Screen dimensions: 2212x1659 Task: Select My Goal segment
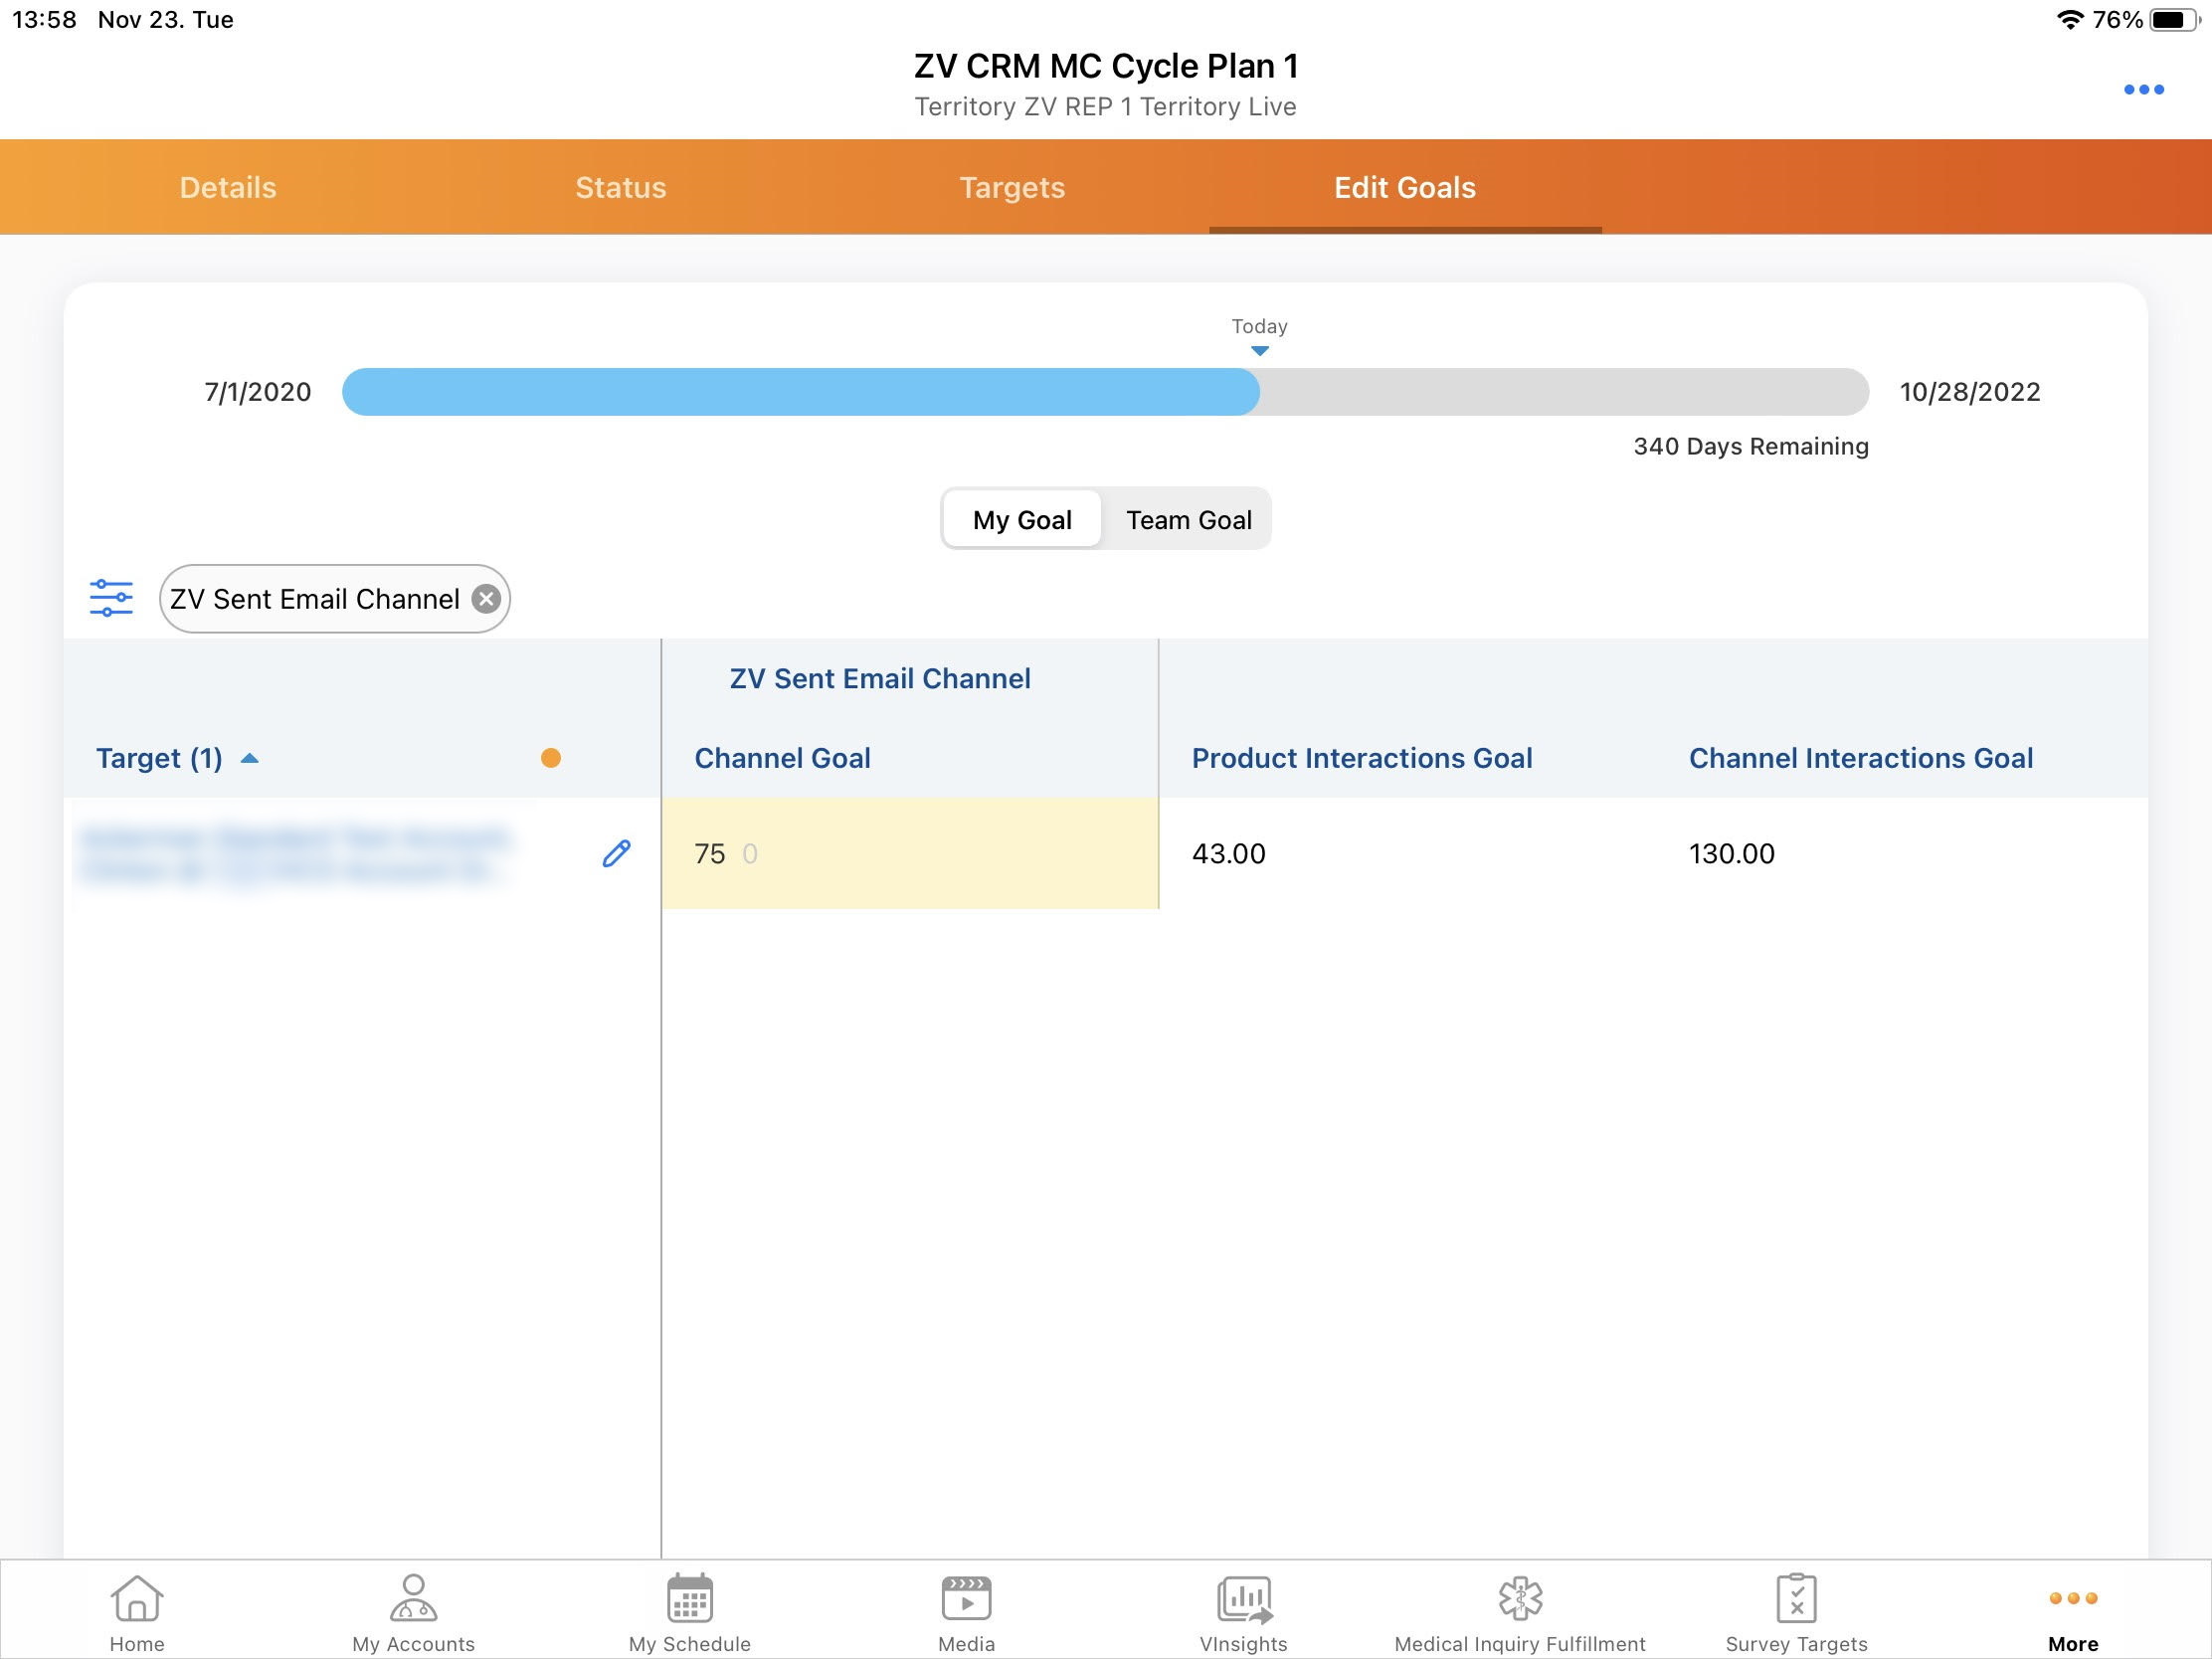1021,520
